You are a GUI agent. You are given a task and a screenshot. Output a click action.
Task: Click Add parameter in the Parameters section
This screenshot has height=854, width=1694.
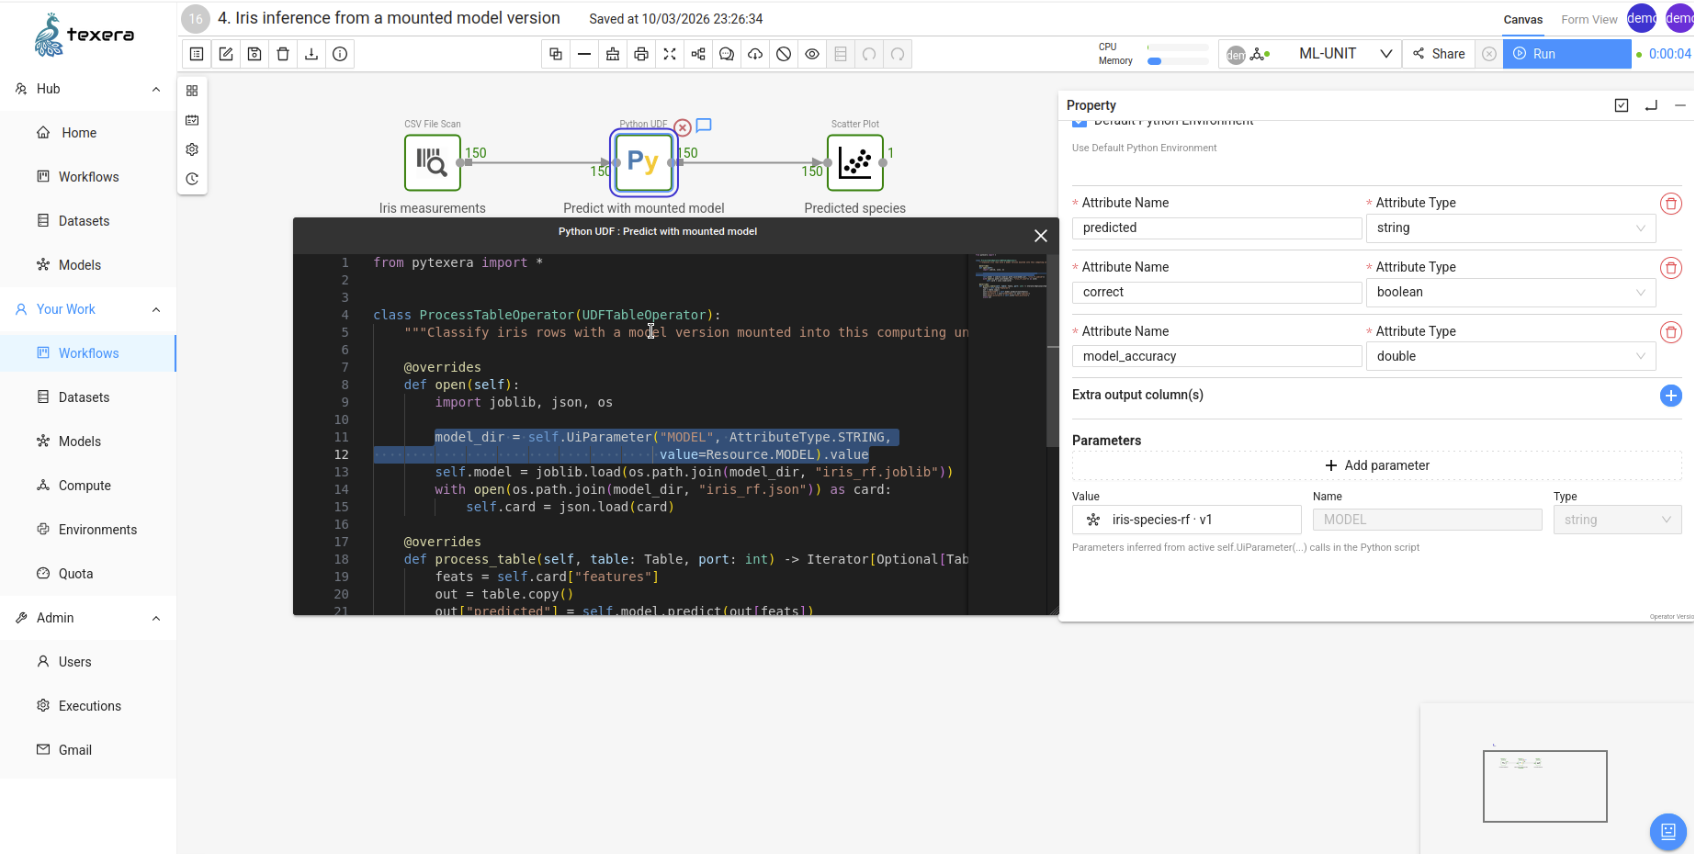point(1377,466)
